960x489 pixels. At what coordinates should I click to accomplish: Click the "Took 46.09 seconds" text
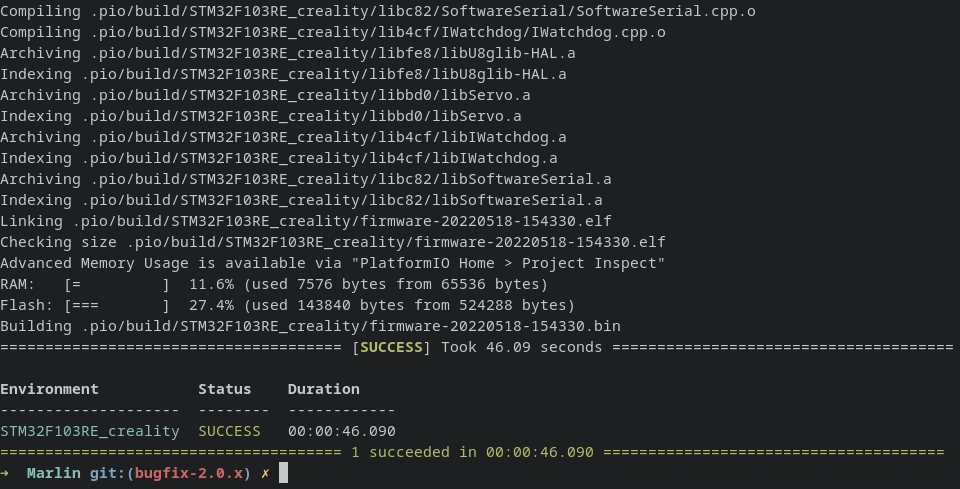pos(521,347)
